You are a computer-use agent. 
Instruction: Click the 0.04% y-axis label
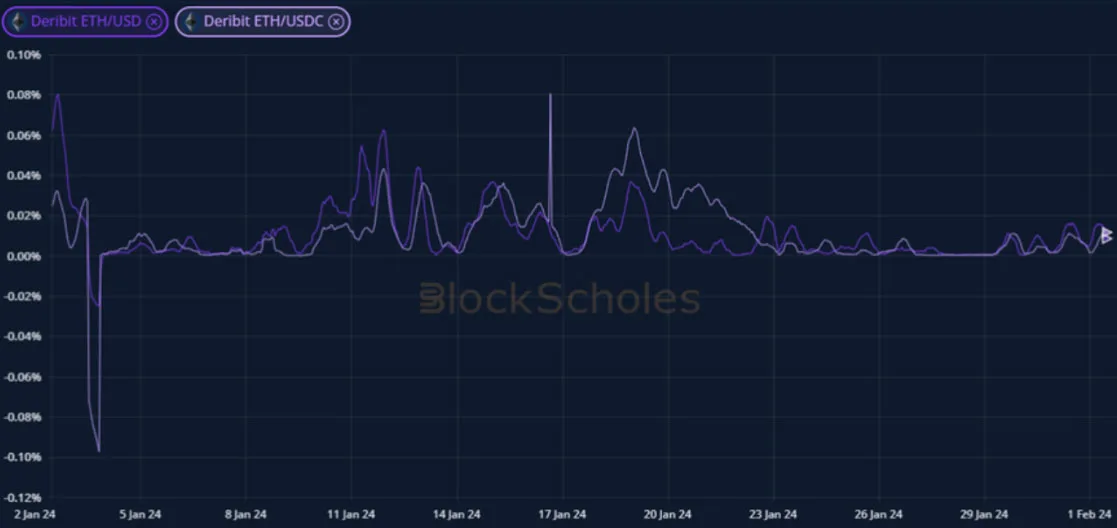[24, 175]
